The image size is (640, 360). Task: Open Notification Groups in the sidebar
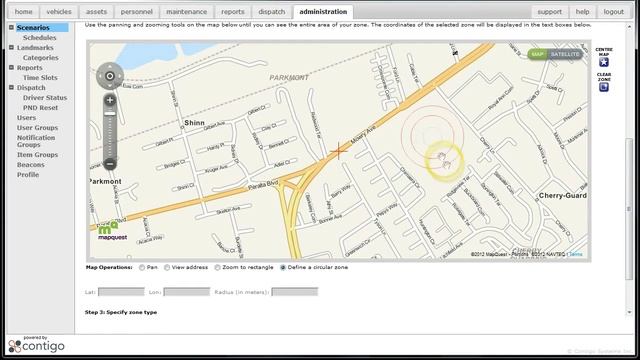[x=36, y=141]
